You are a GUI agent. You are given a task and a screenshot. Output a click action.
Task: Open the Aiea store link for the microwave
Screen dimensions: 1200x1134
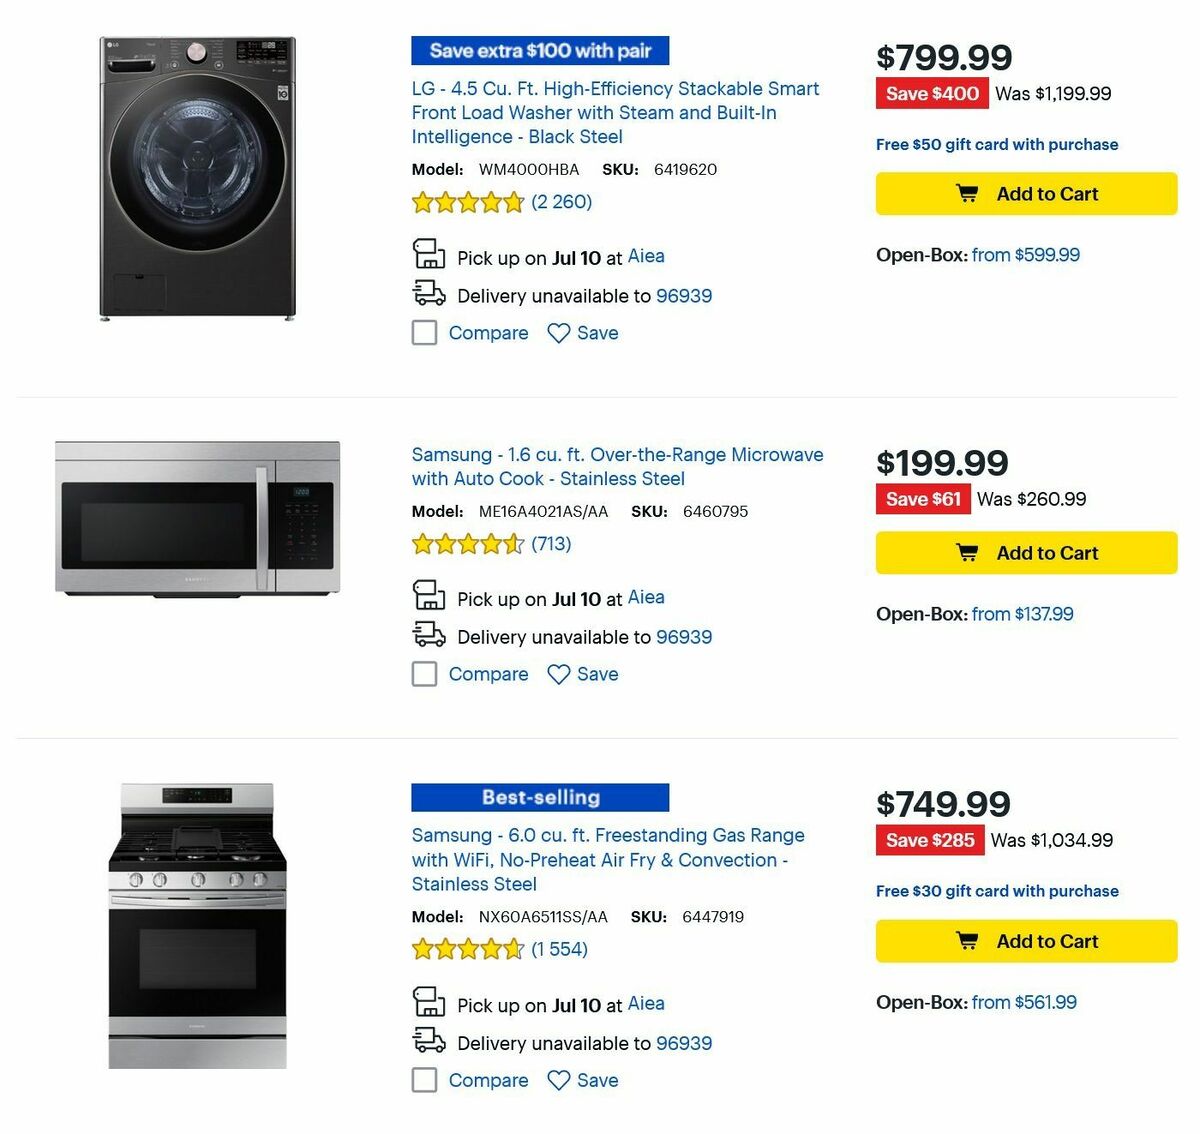point(645,597)
